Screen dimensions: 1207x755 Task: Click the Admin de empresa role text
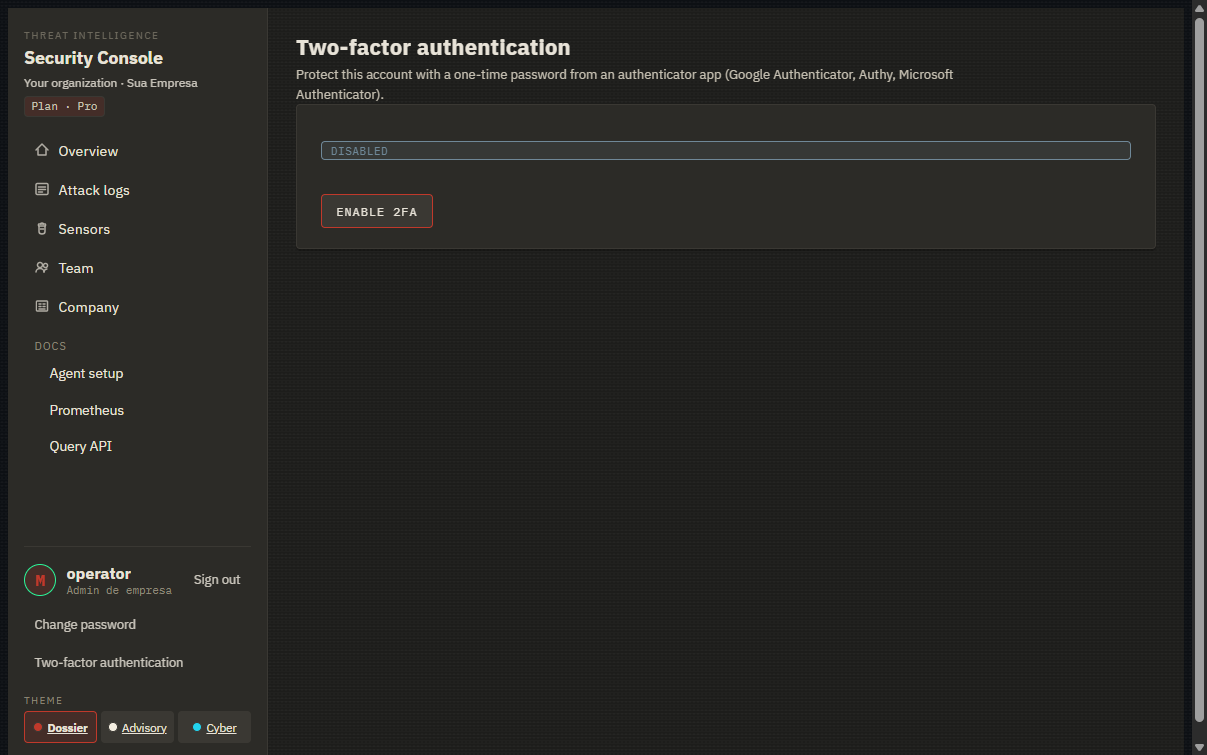119,591
